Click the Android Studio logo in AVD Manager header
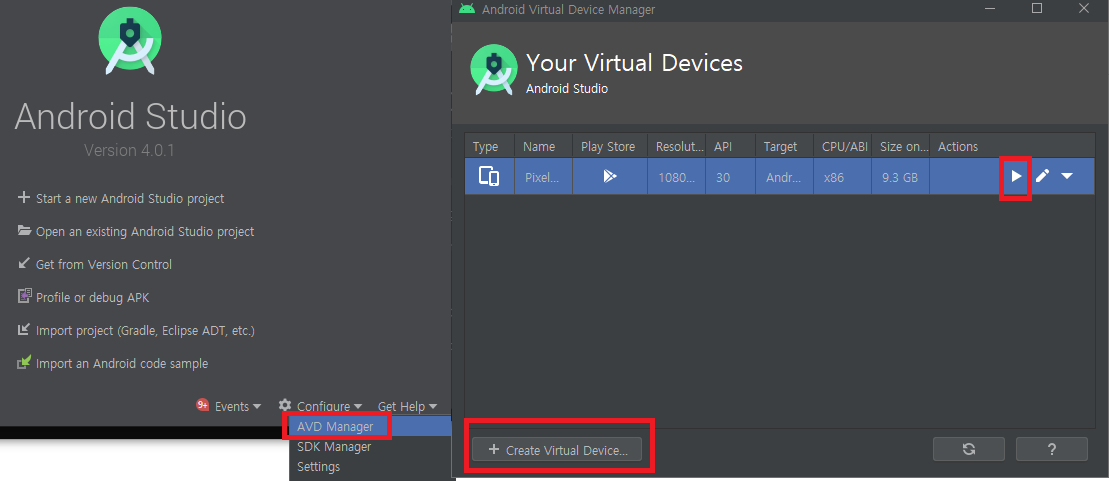This screenshot has width=1109, height=481. point(494,69)
